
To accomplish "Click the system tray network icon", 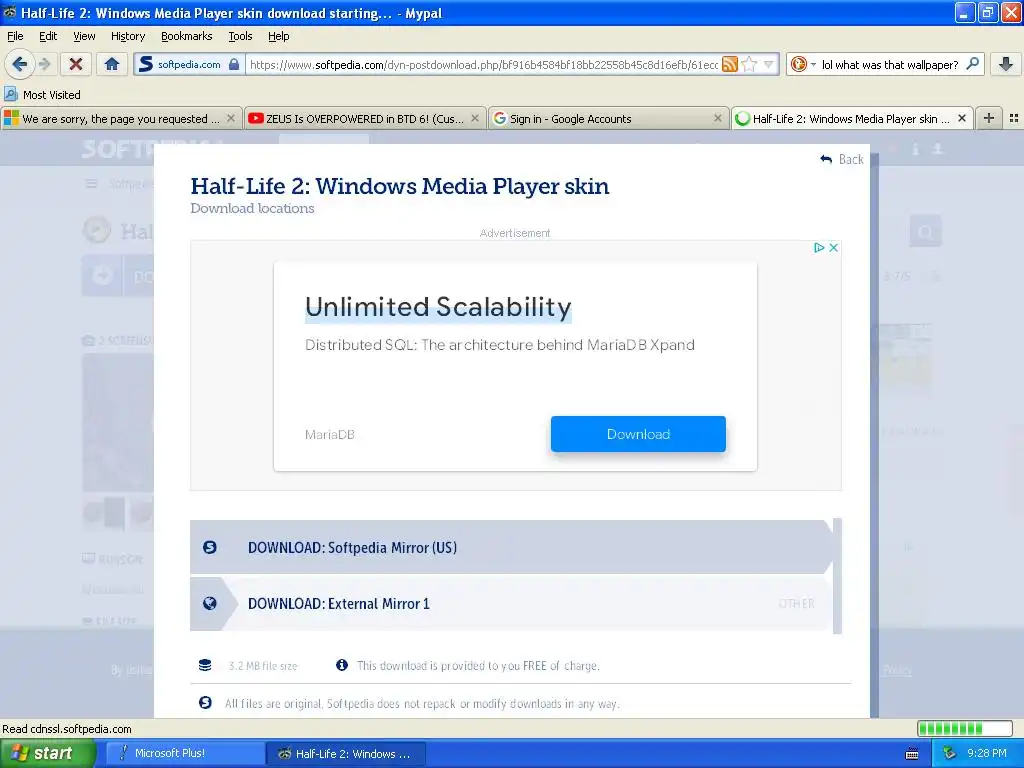I will 949,754.
